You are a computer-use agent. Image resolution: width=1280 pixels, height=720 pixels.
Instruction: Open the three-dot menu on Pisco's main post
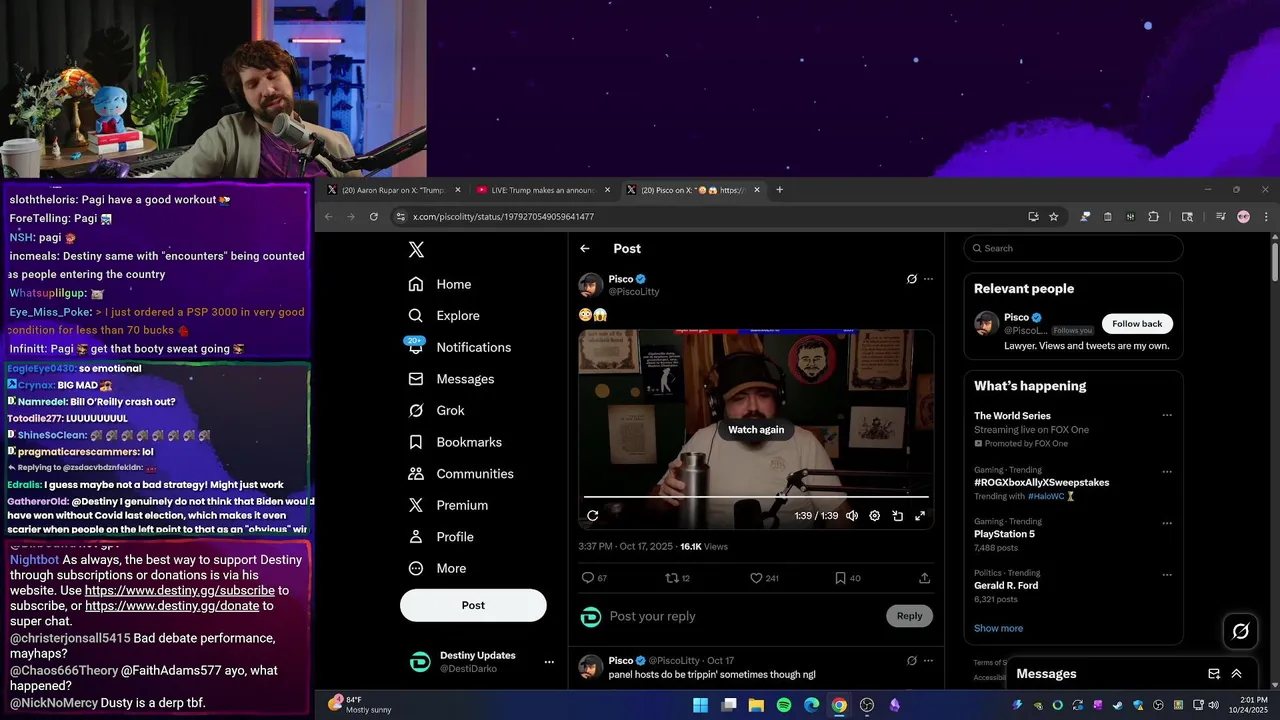click(928, 279)
